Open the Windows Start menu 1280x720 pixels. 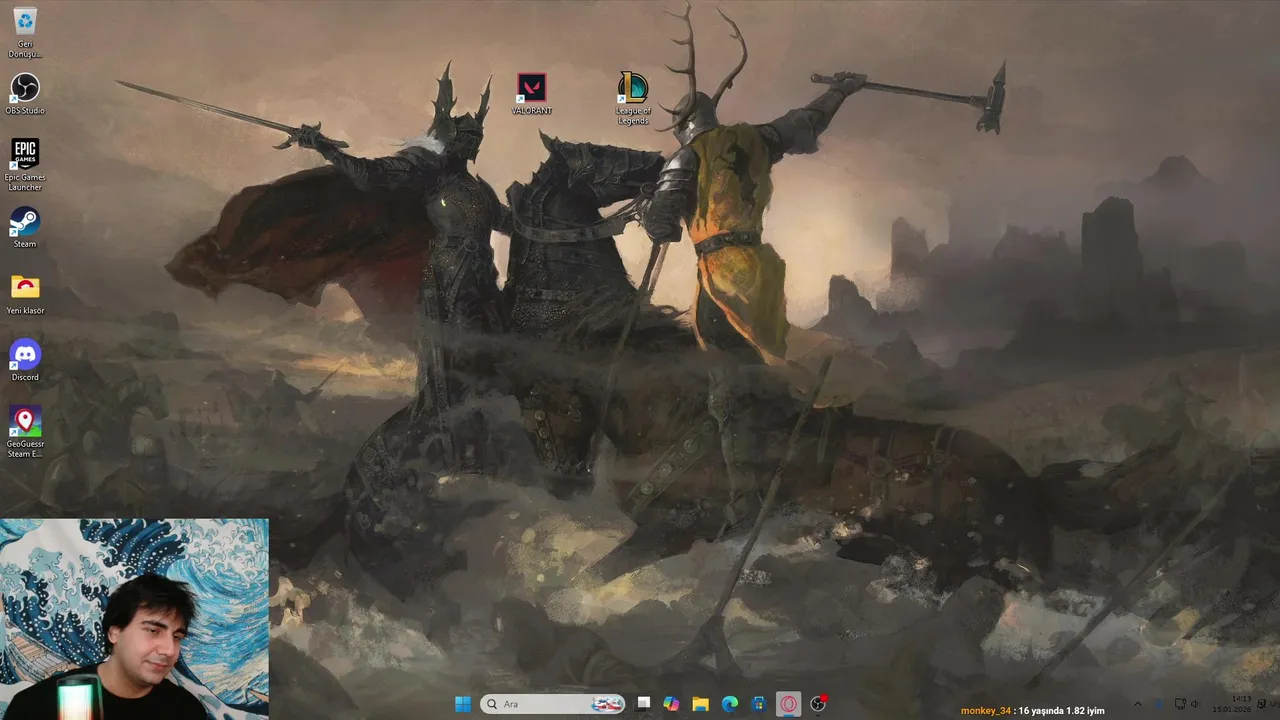(x=463, y=704)
